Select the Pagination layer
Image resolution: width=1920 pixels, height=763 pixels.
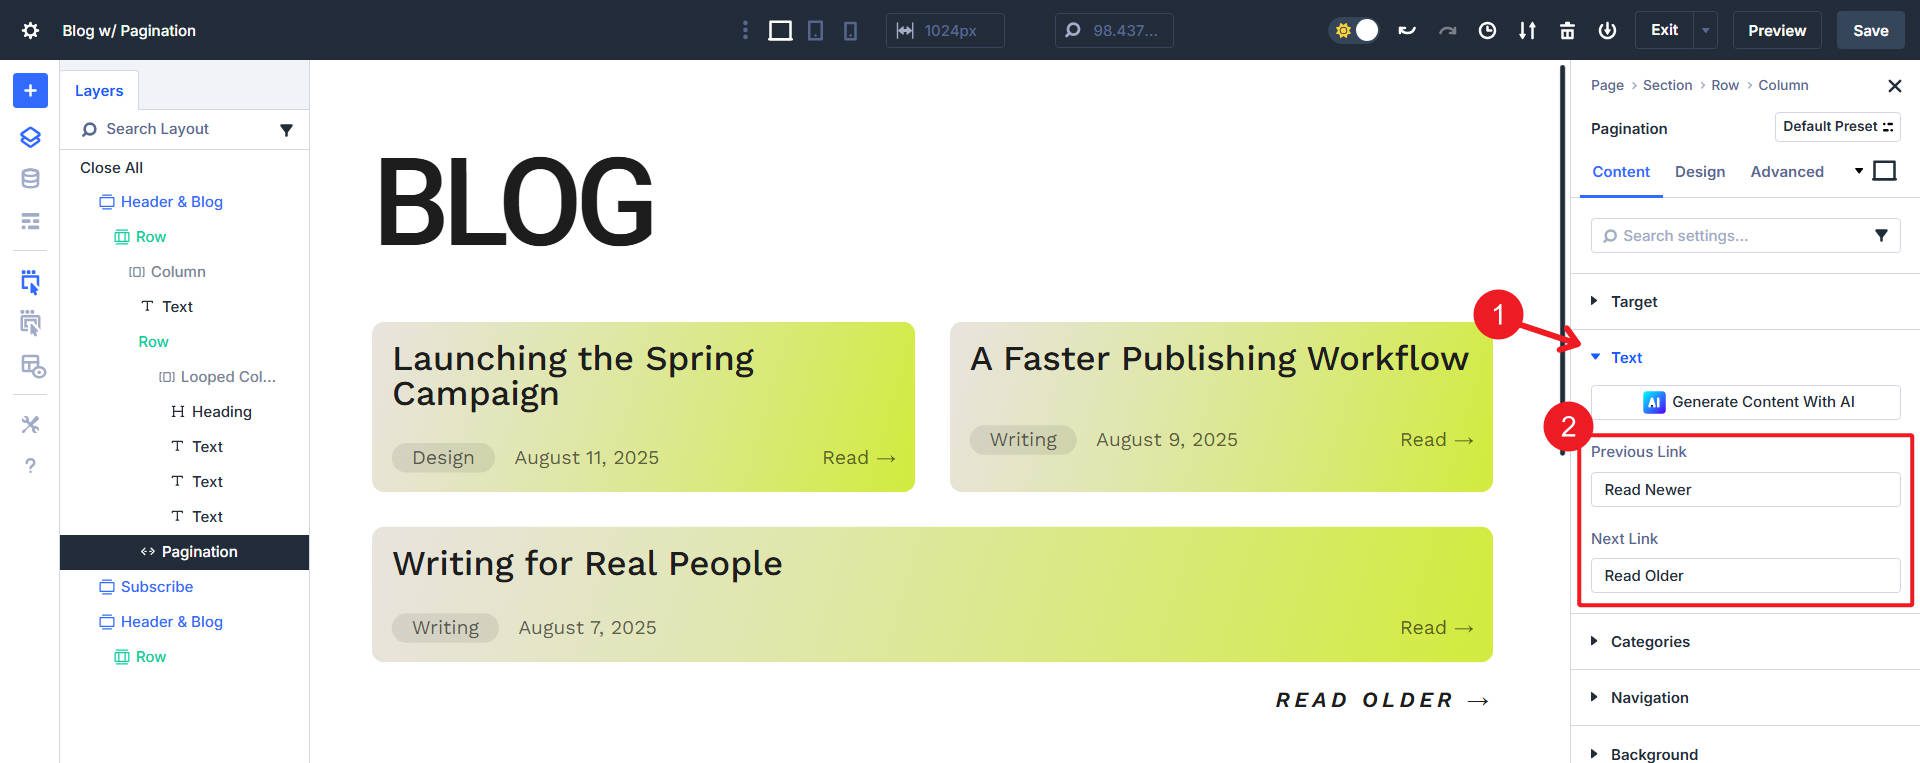184,552
